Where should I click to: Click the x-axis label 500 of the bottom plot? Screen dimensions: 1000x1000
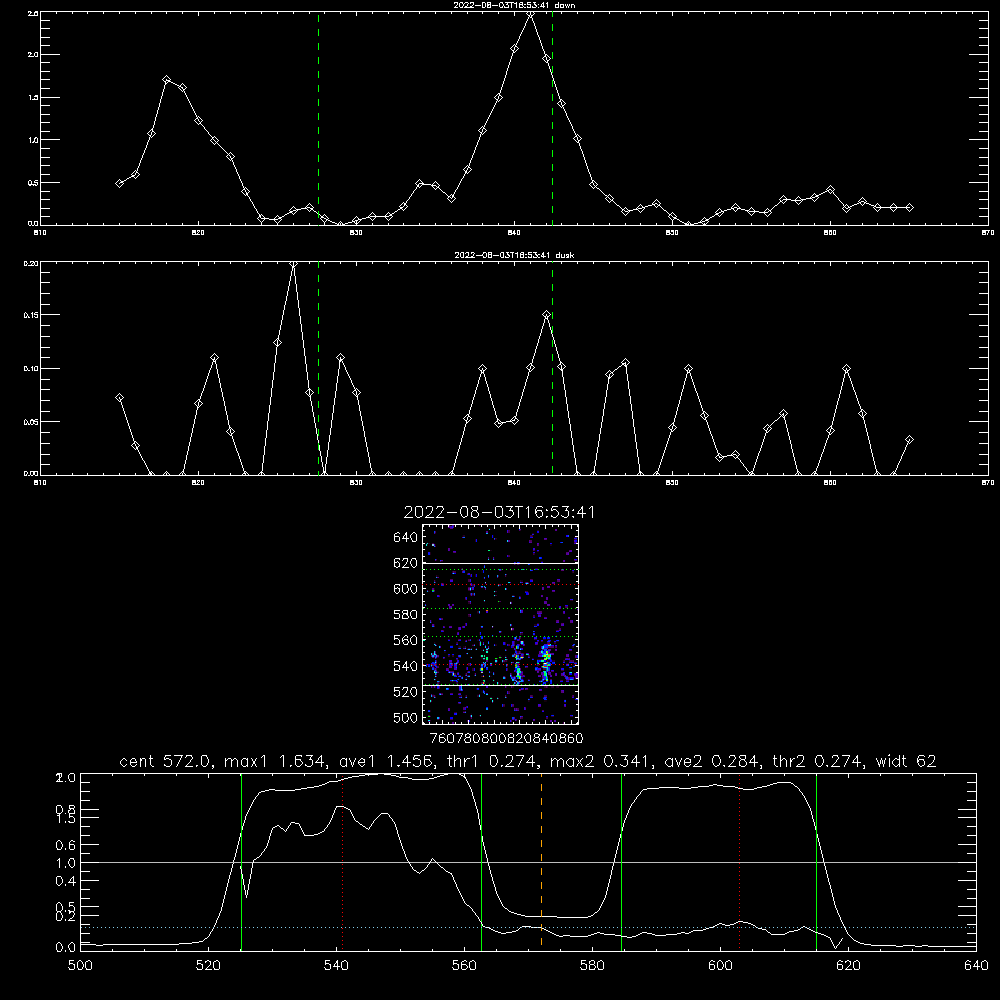tap(80, 966)
